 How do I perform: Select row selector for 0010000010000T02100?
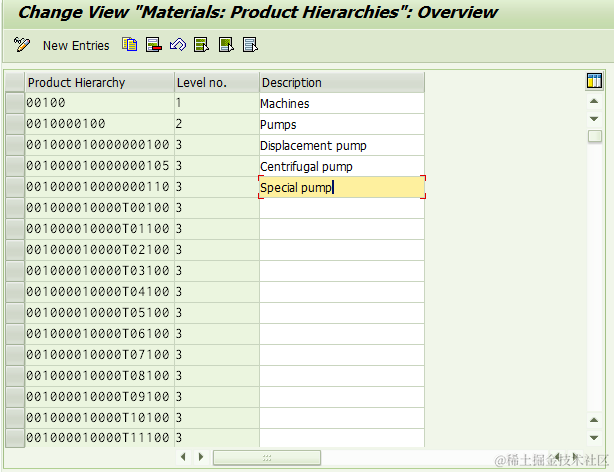pos(15,250)
